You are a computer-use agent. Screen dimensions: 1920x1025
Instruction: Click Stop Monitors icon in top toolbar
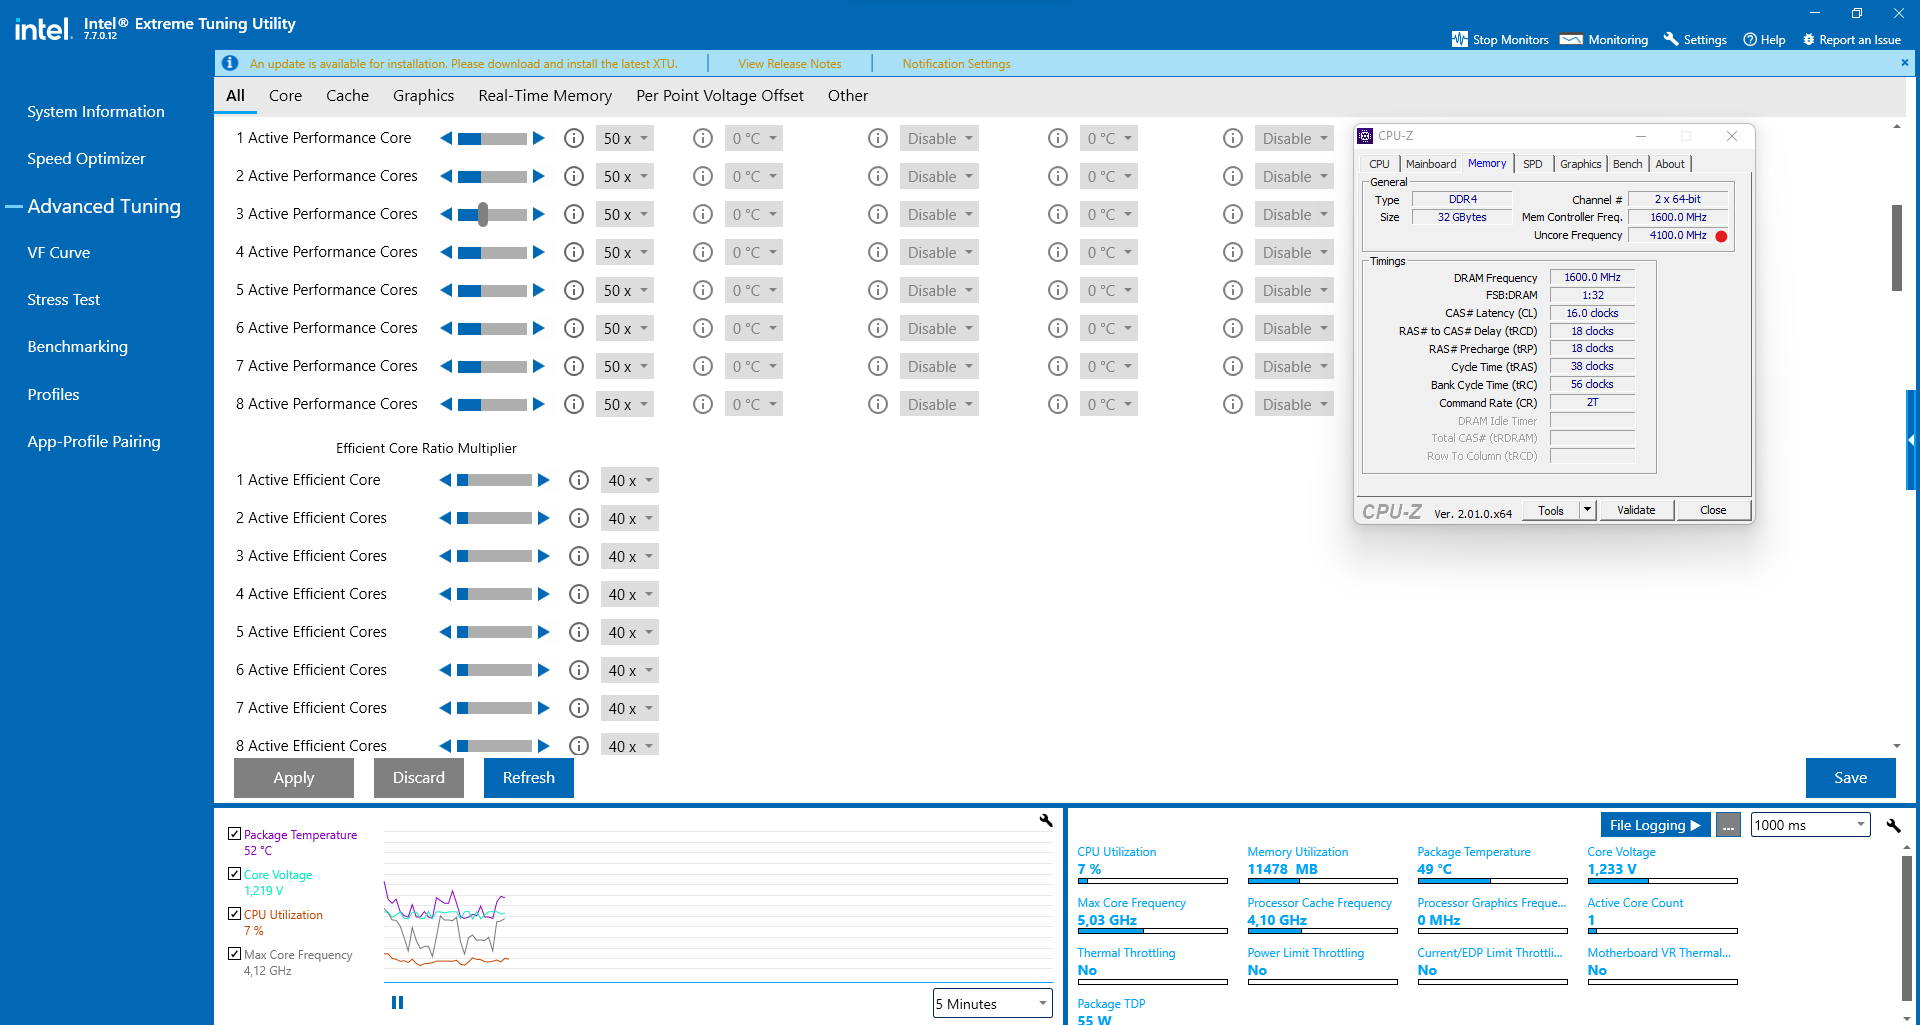point(1460,39)
